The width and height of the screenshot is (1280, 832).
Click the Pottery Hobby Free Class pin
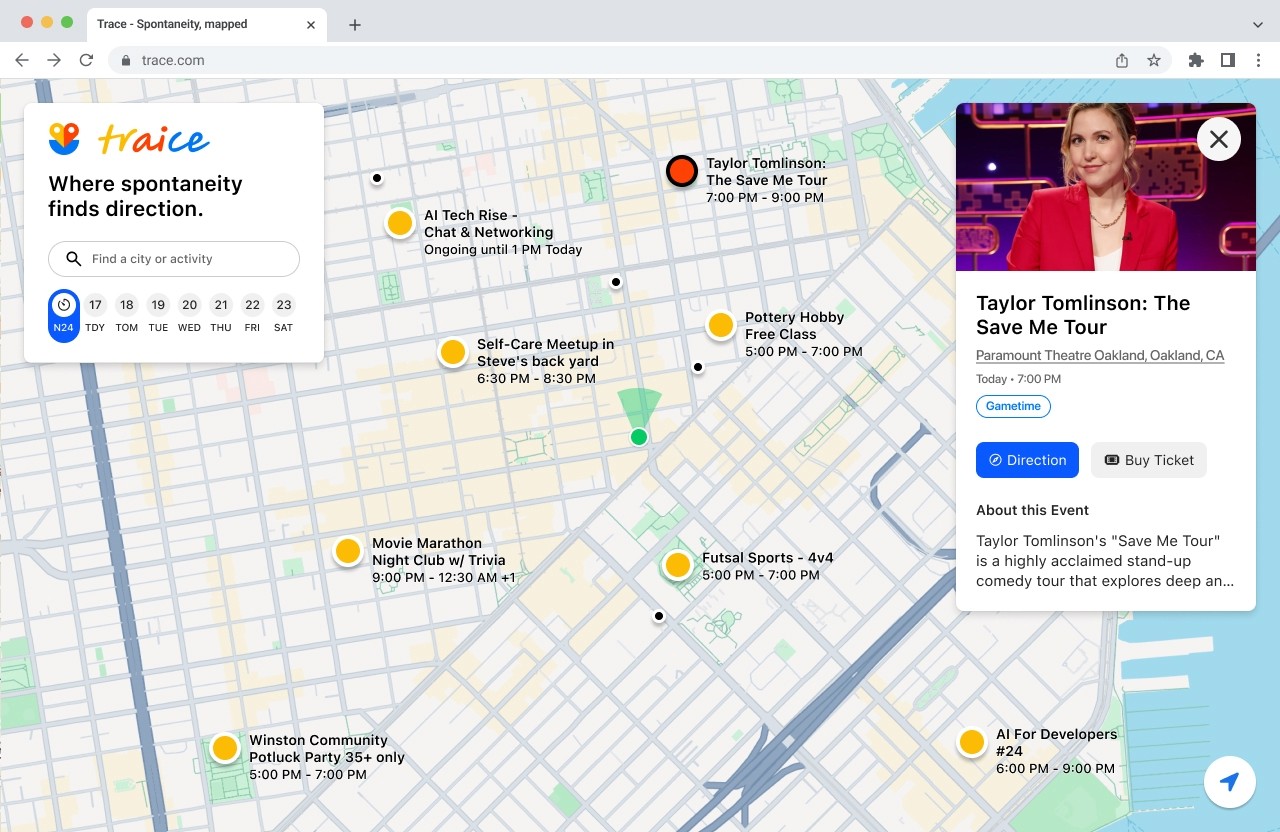tap(721, 325)
